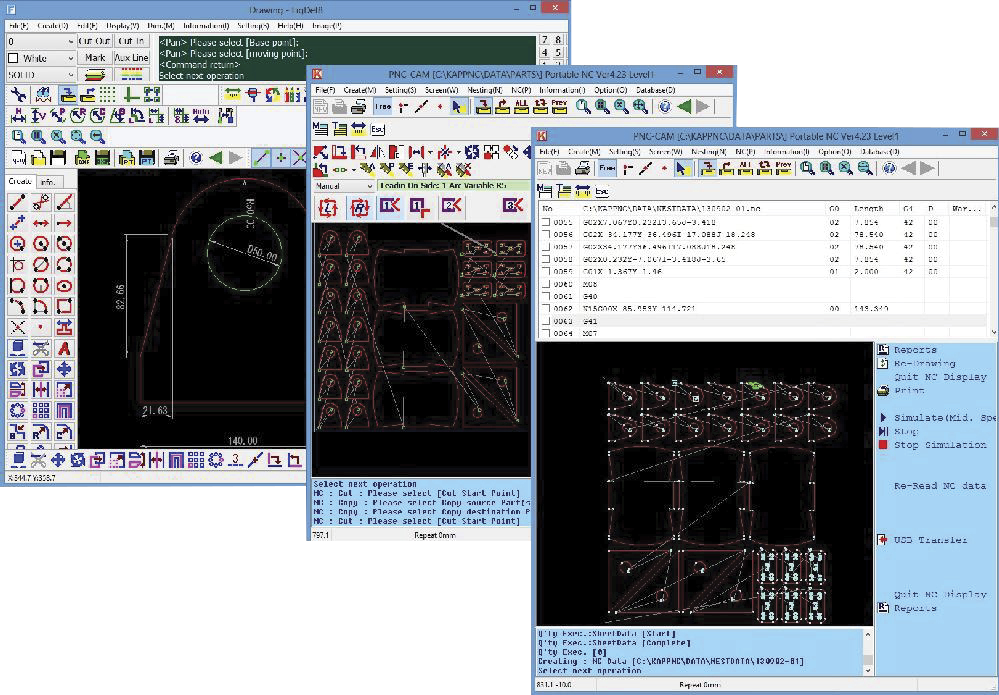Click the Esc icon in the middle PNC-CAM window
The height and width of the screenshot is (695, 999).
[379, 129]
